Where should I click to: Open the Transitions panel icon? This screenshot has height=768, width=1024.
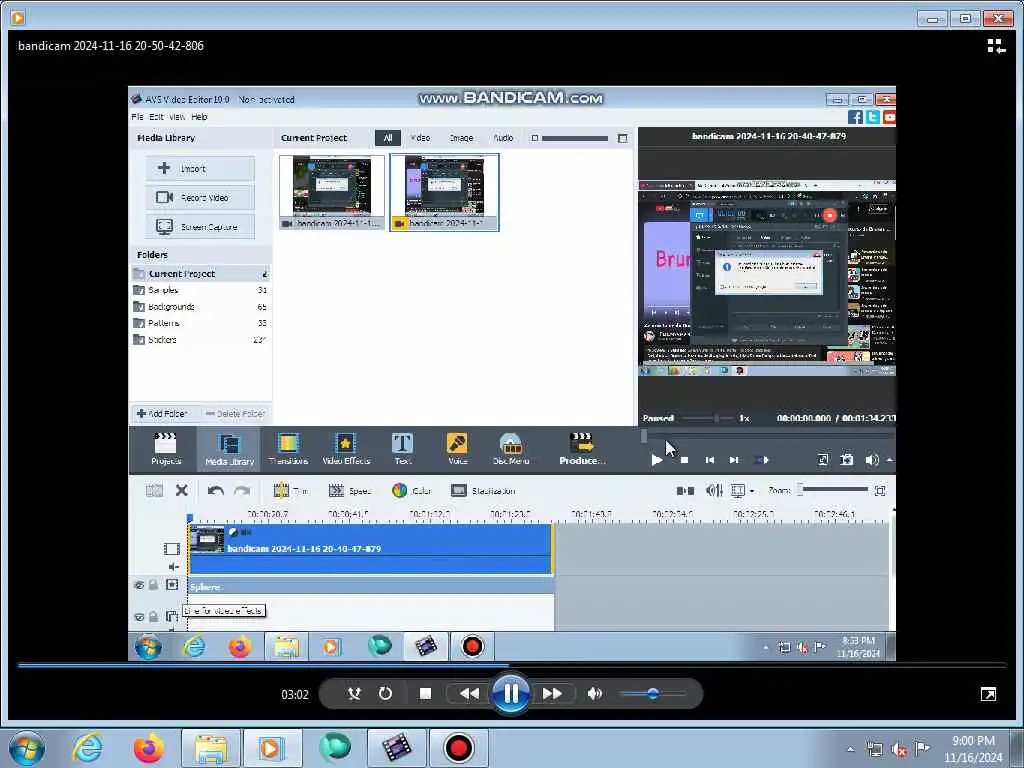point(288,449)
